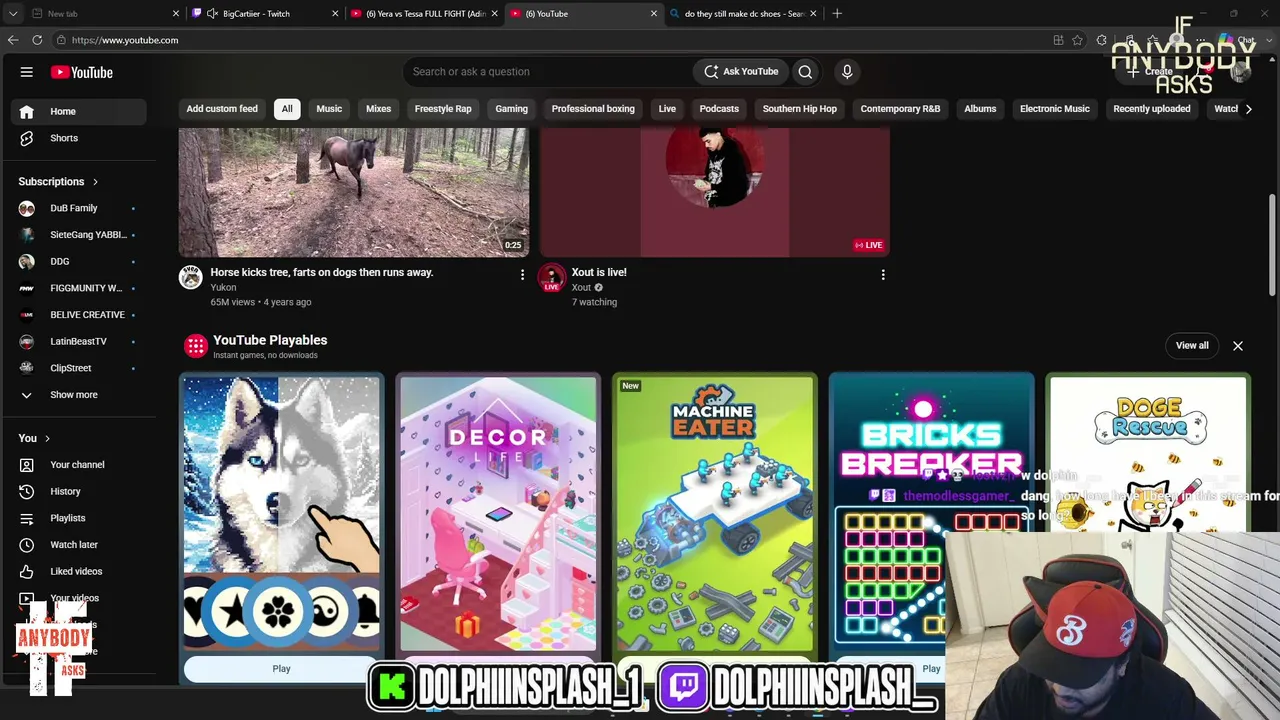Open the Yukon channel avatar

191,277
